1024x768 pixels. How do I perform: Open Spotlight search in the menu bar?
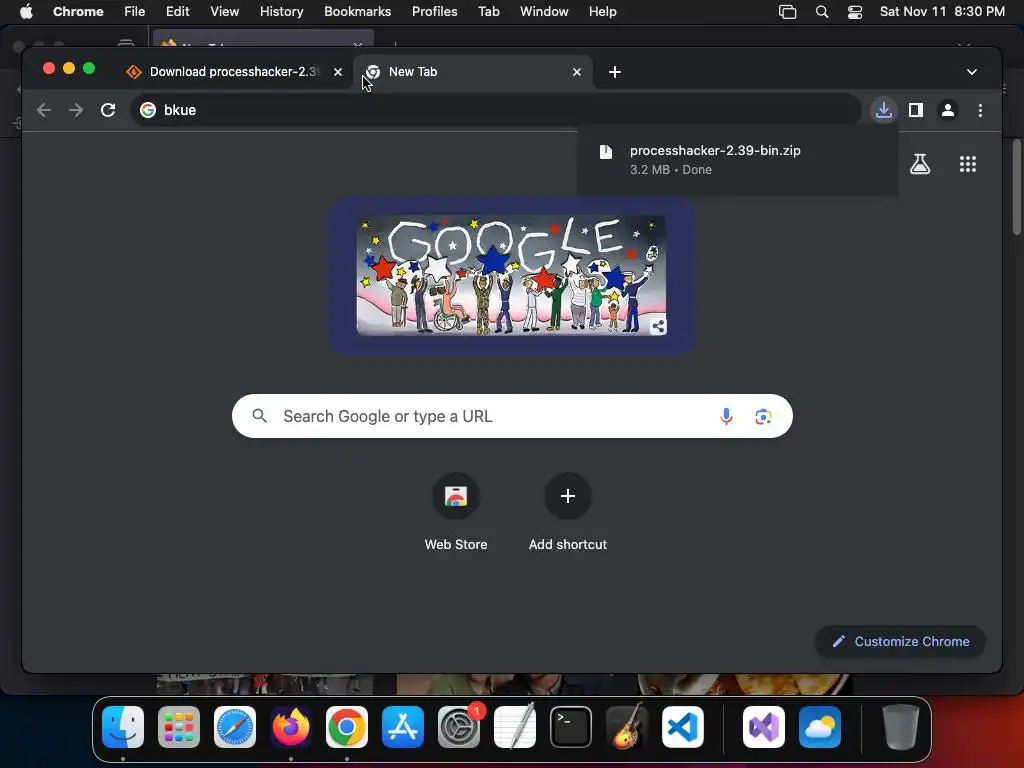[x=822, y=12]
